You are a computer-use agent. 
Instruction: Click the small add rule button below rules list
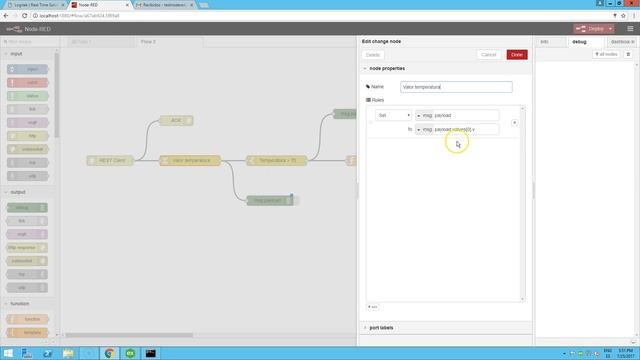[x=373, y=307]
